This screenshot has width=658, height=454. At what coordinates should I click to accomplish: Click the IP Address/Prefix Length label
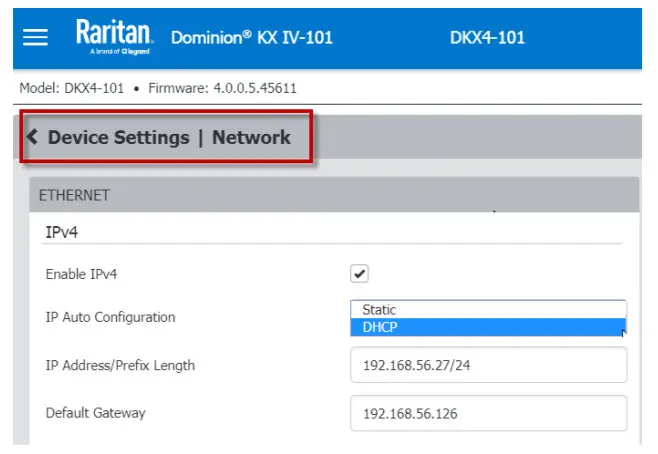[x=120, y=365]
